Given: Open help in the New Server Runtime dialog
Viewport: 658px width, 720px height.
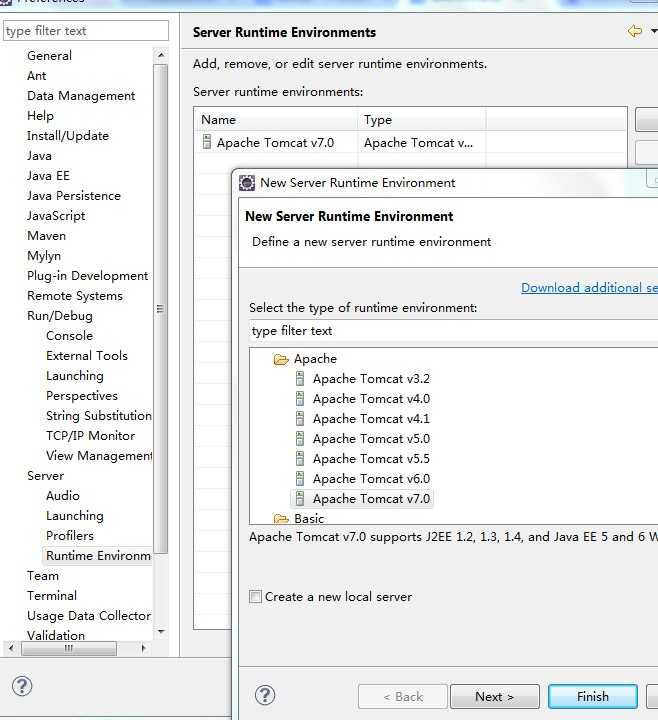Looking at the screenshot, I should pos(265,695).
